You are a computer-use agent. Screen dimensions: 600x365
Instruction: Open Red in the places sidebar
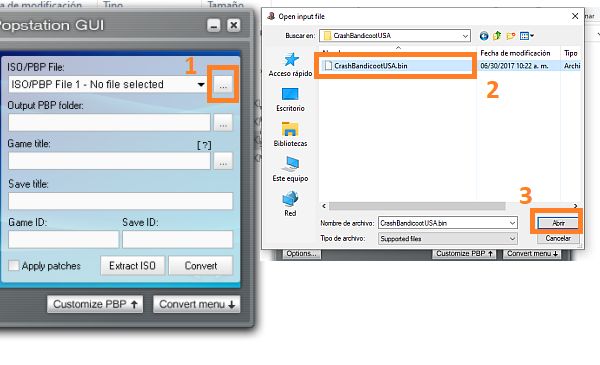click(x=290, y=204)
